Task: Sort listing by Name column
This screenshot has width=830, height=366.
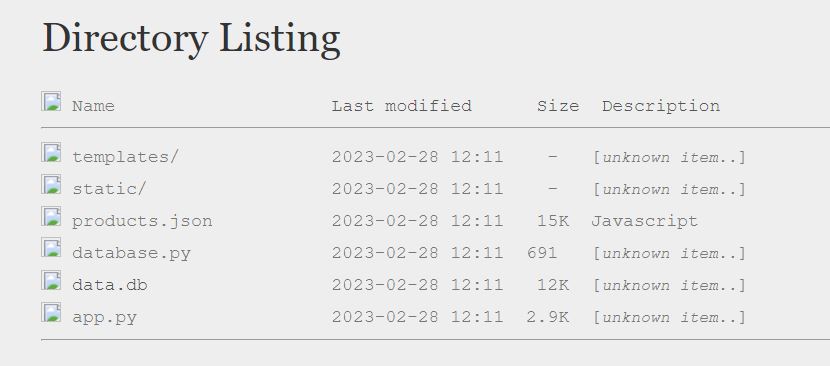Action: 93,106
